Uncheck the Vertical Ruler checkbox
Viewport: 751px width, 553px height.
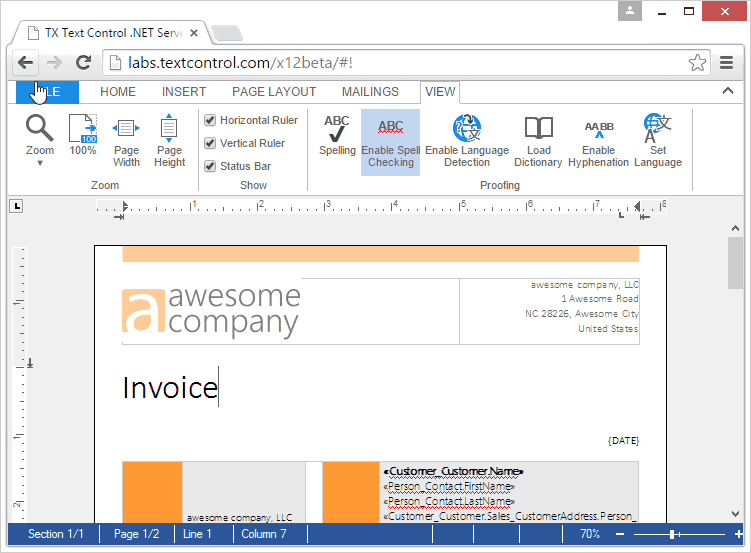tap(210, 143)
